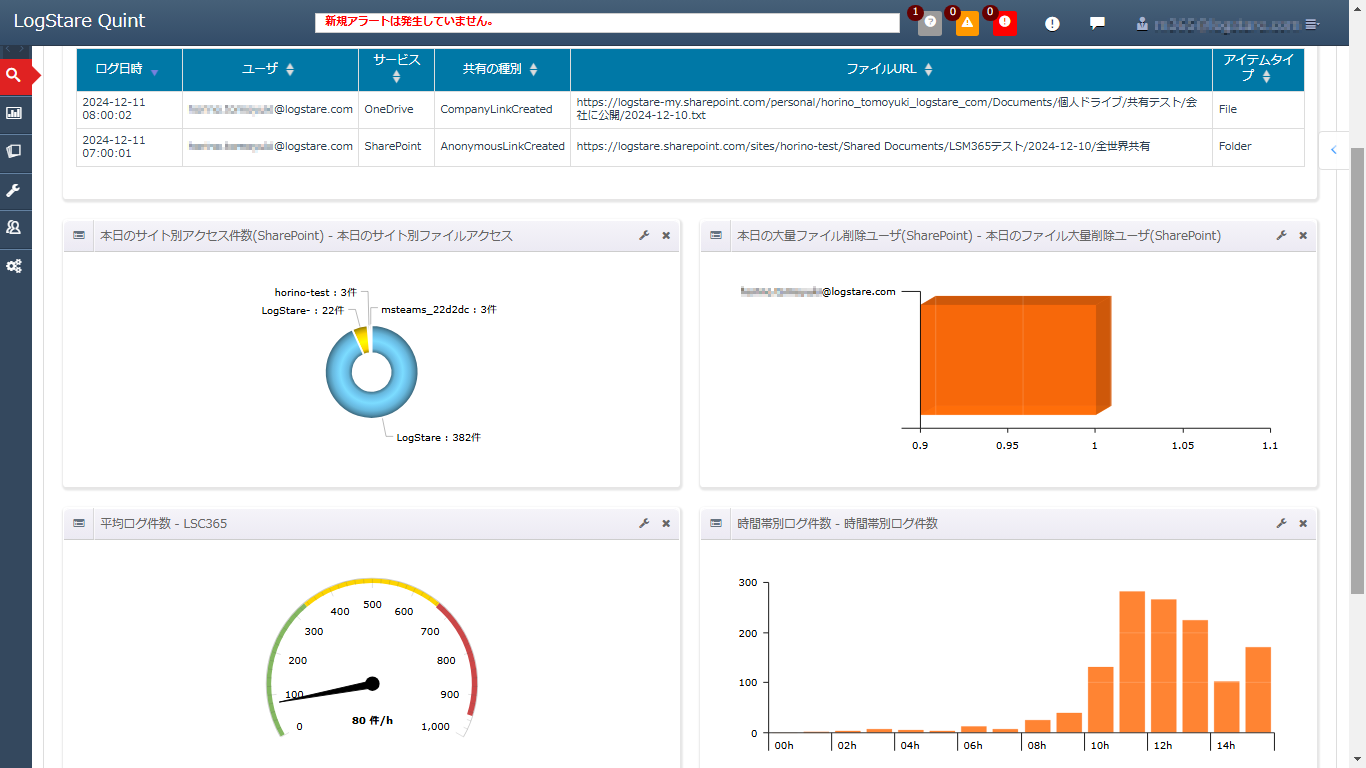Screen dimensions: 1366x768
Task: Click the gray question-mark alert icon
Action: [x=930, y=23]
